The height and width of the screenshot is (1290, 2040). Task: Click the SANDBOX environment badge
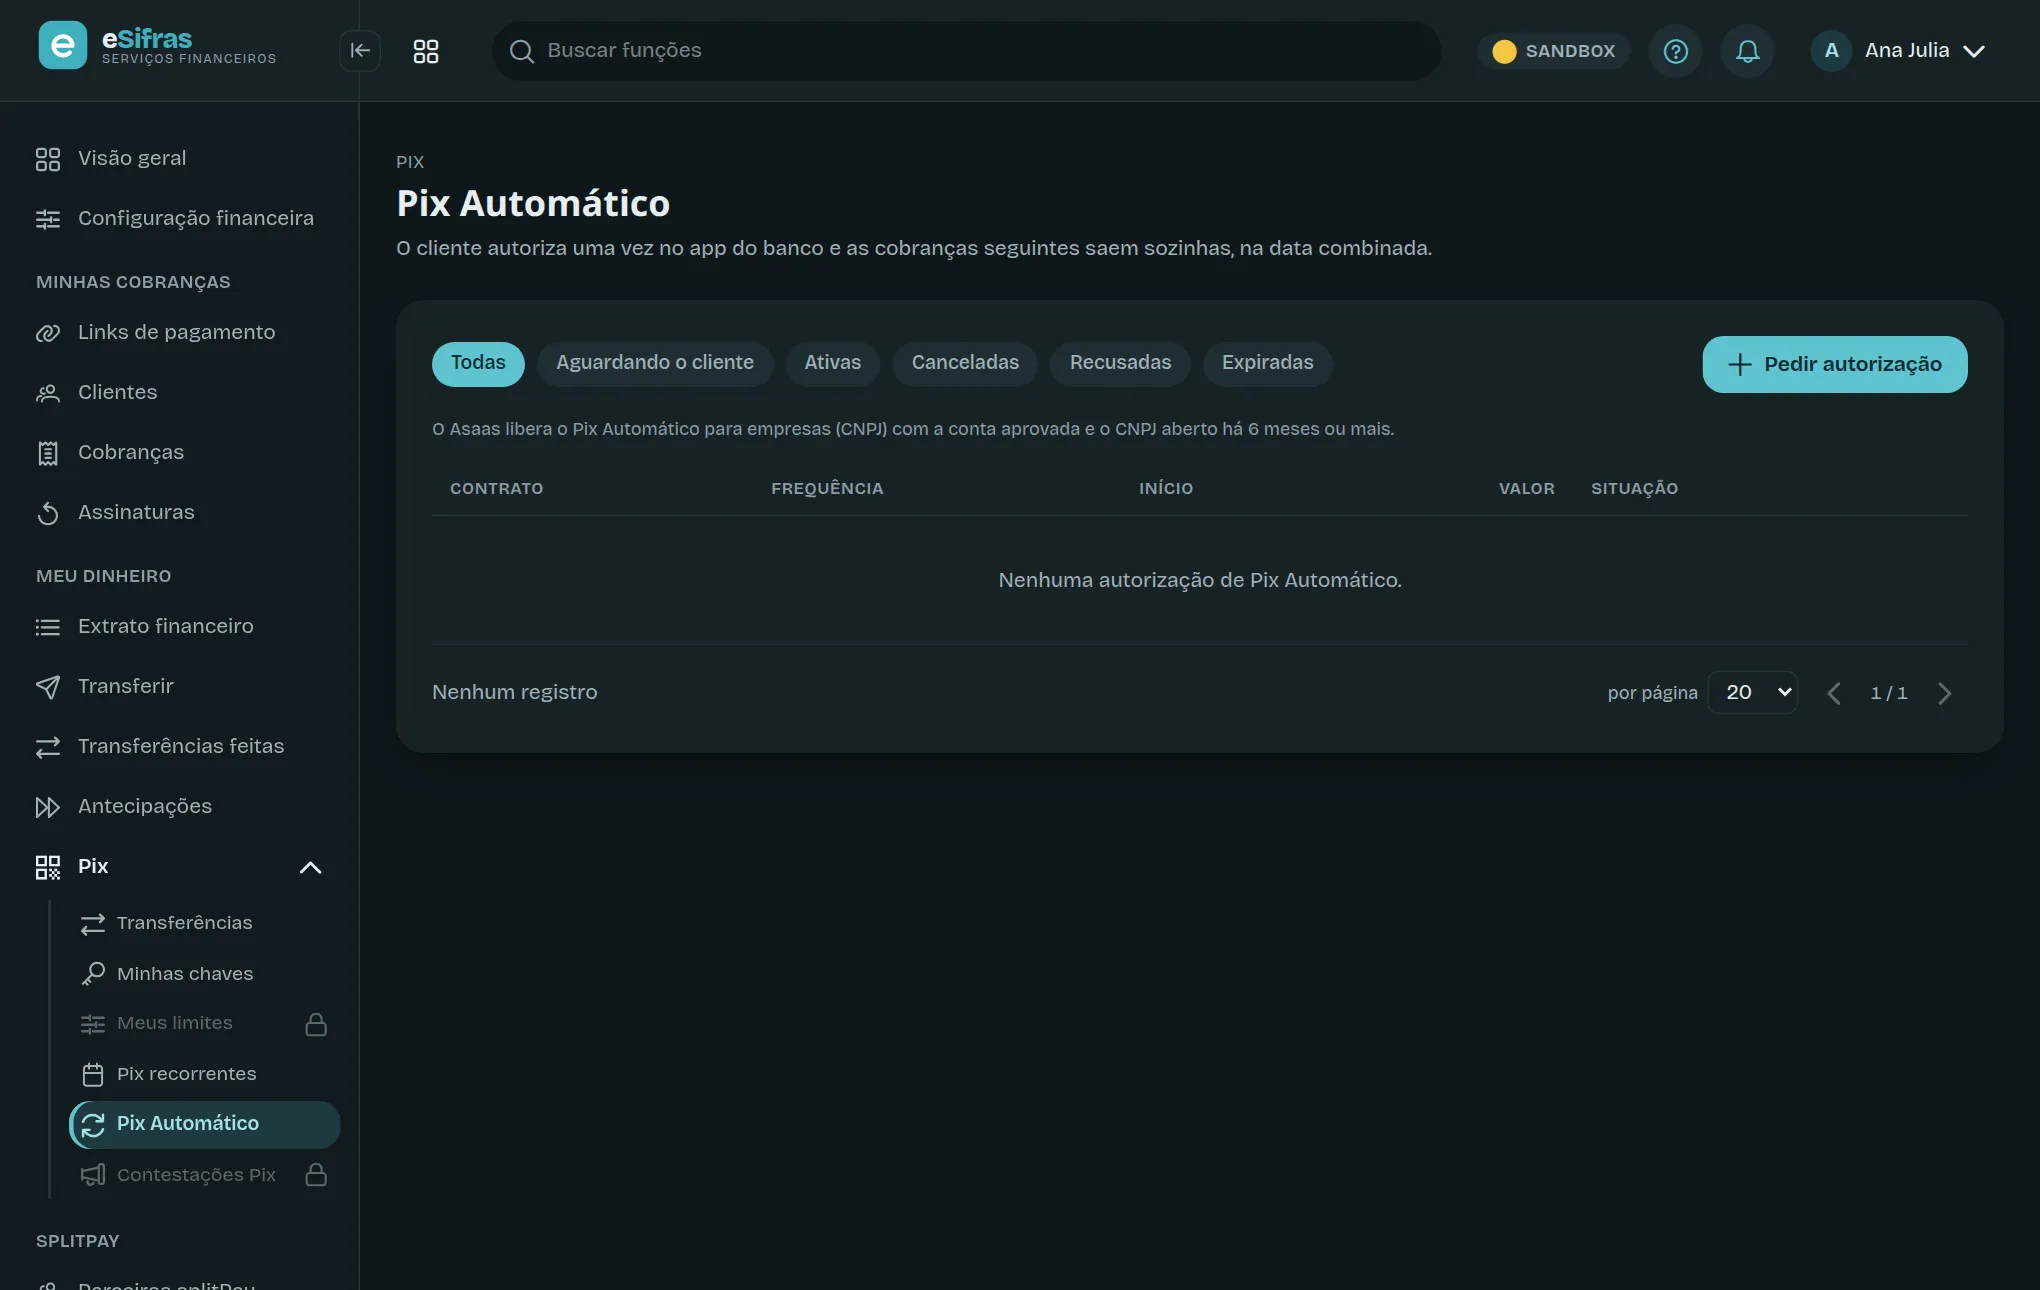point(1554,51)
